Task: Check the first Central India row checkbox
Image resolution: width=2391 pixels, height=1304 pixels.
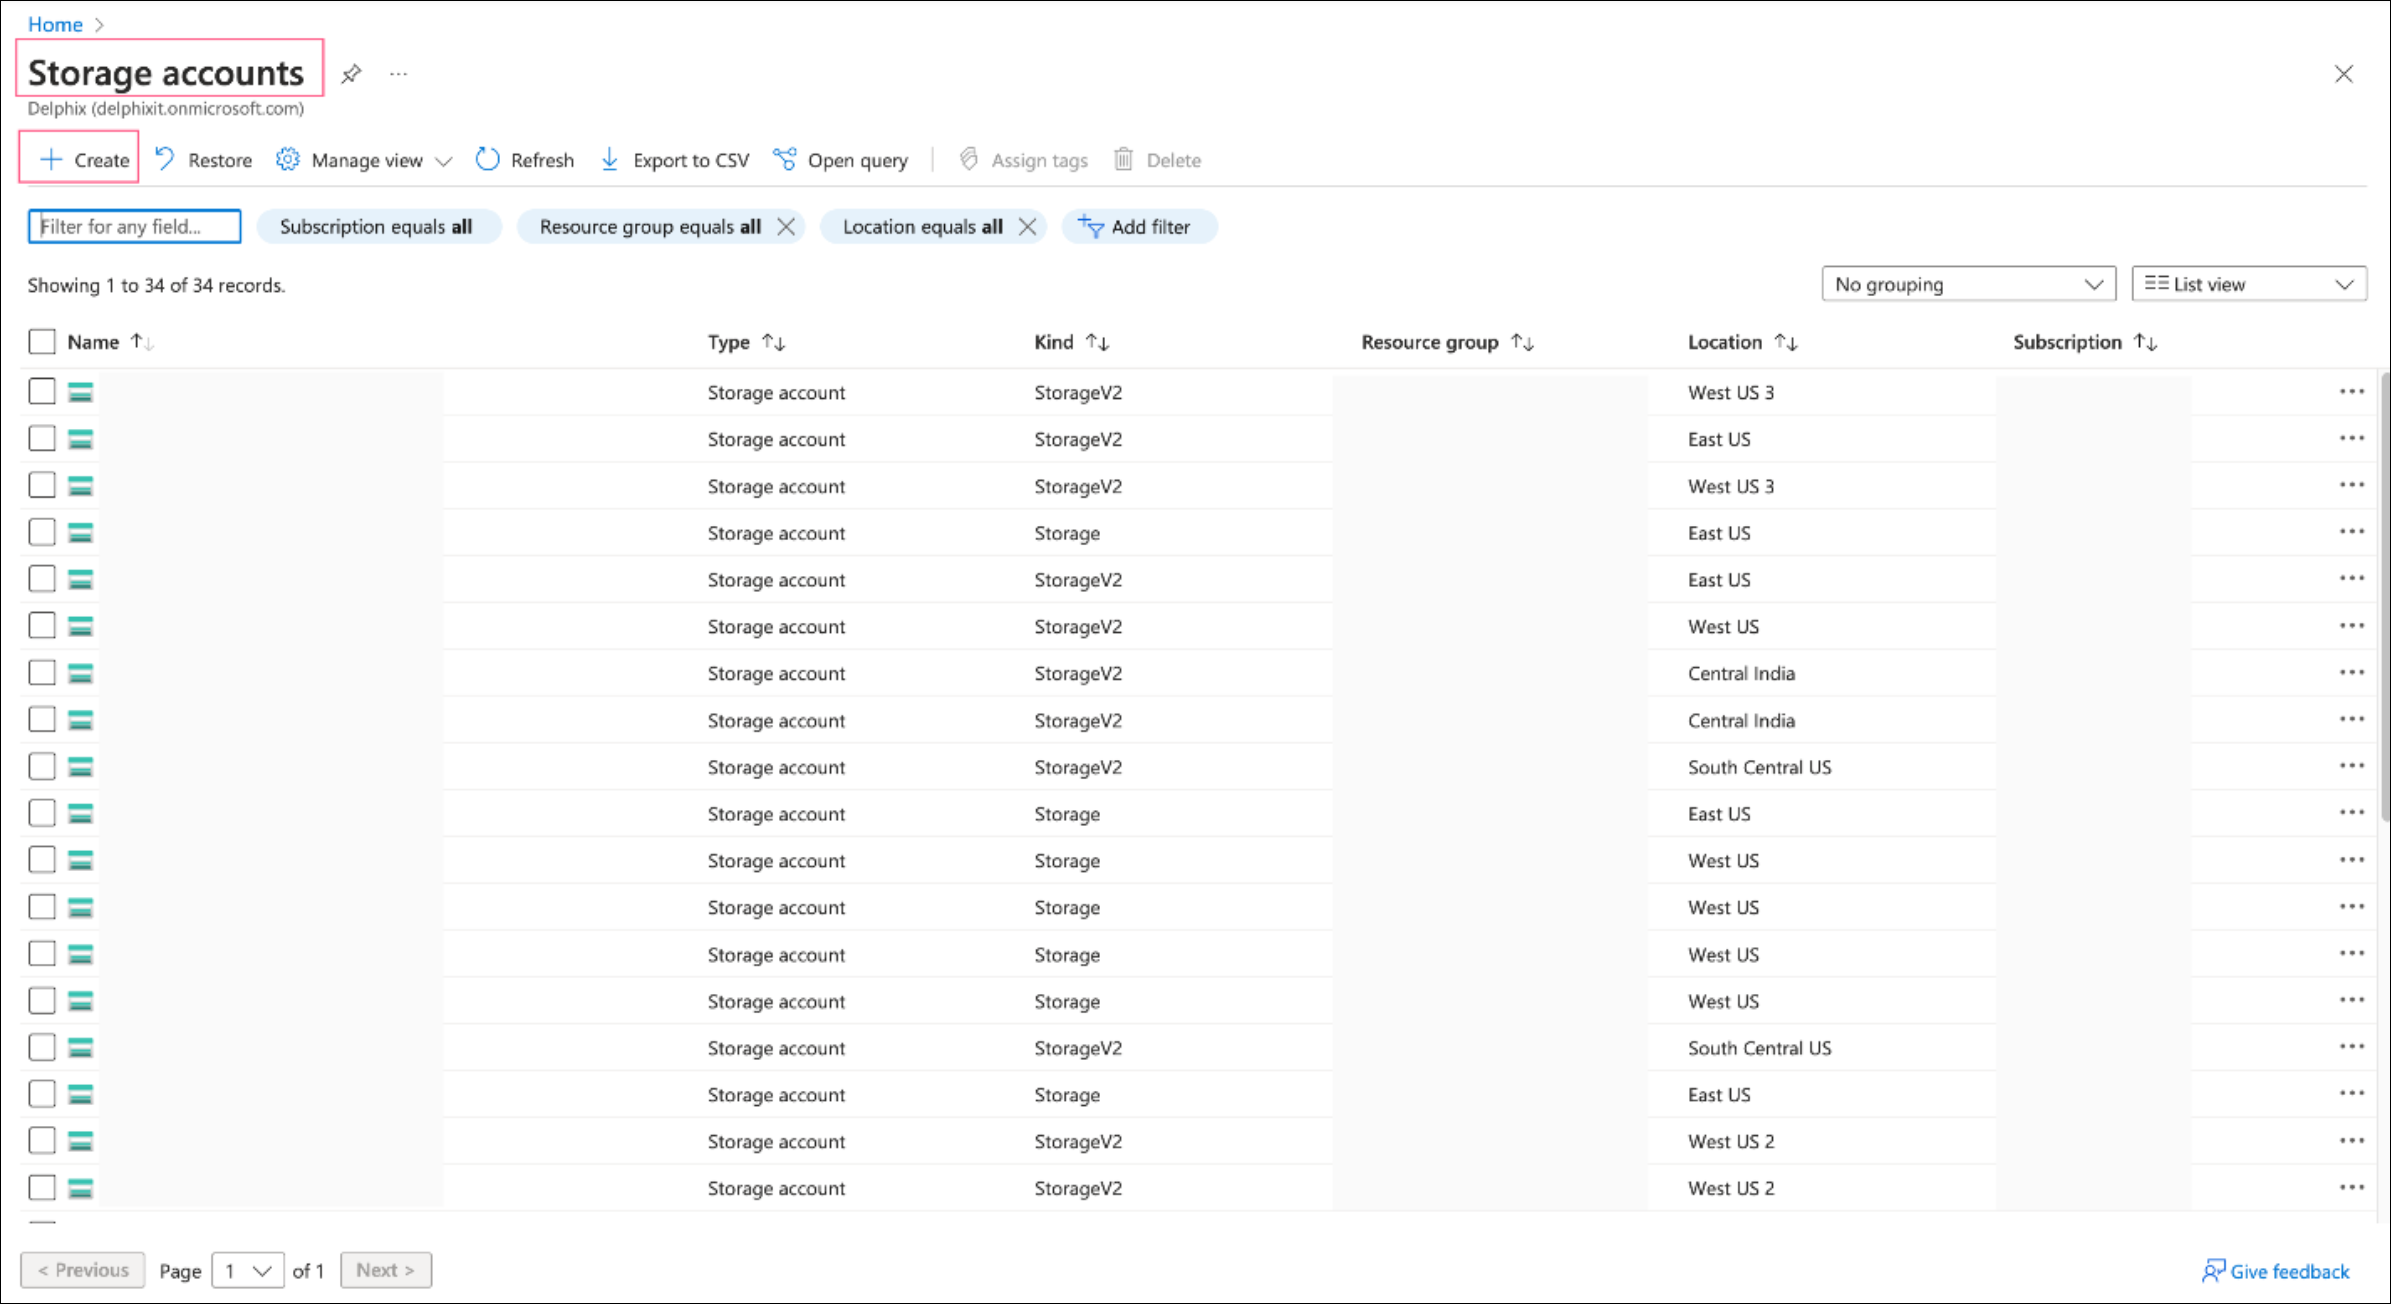Action: click(42, 673)
